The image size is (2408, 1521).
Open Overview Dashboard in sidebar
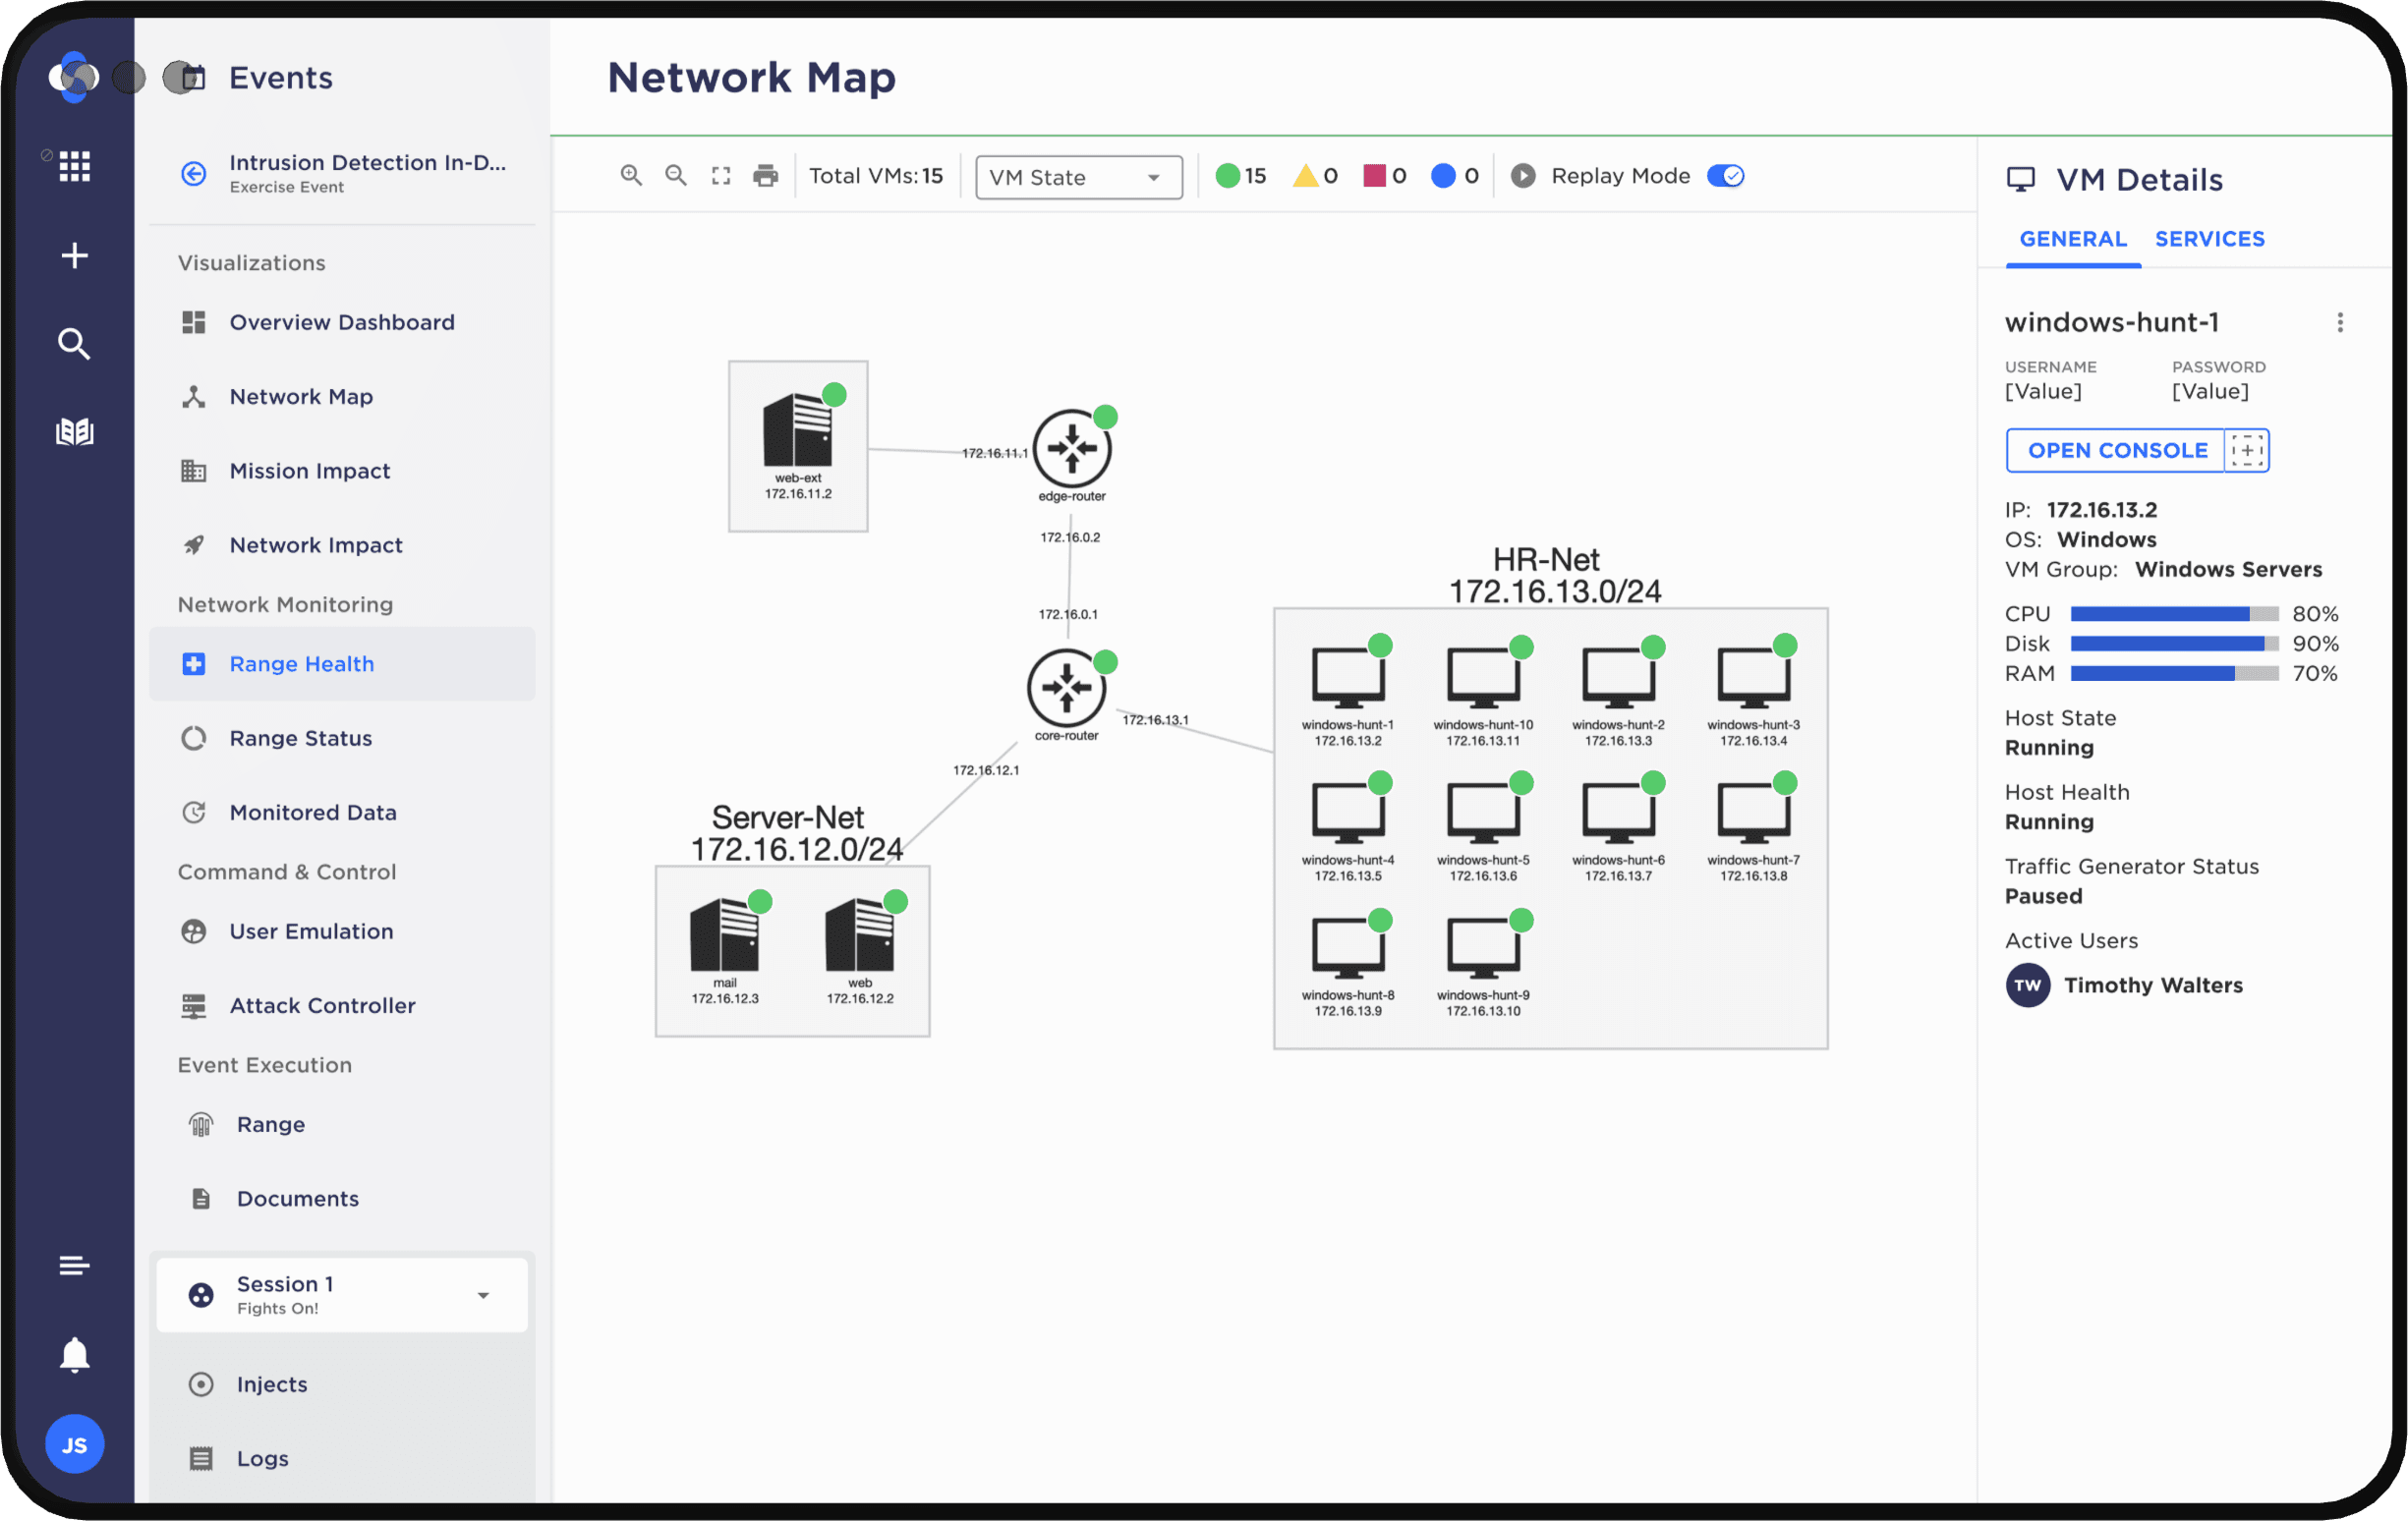pyautogui.click(x=342, y=322)
